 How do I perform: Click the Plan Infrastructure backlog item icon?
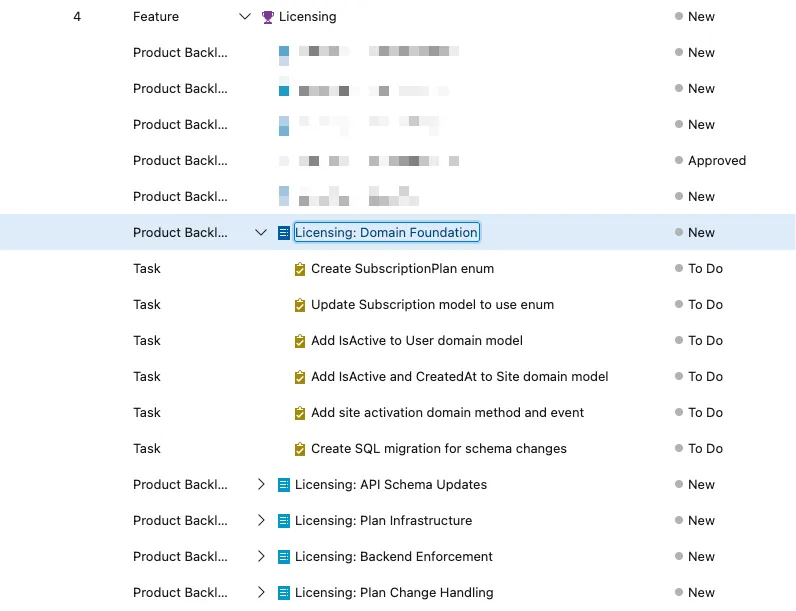(284, 521)
